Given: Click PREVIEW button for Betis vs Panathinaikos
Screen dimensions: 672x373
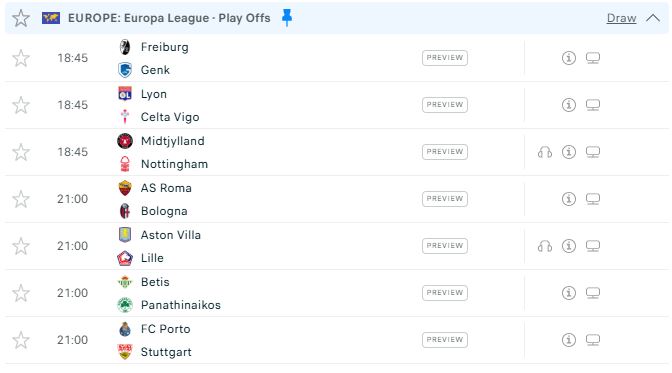Looking at the screenshot, I should tap(445, 293).
